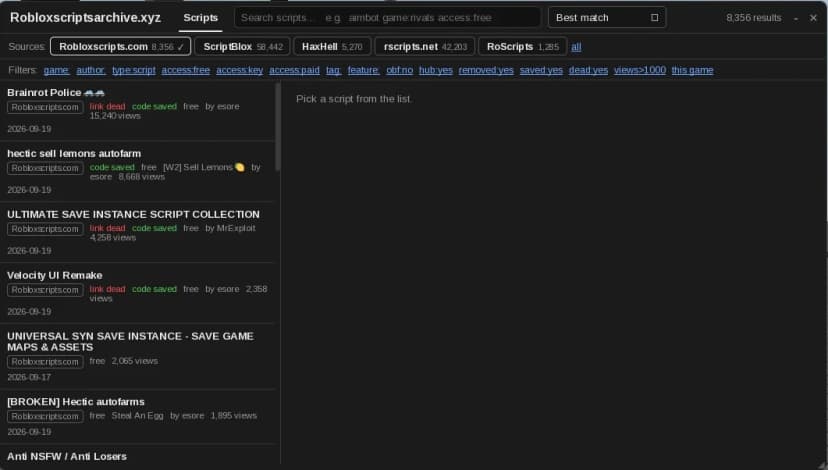The width and height of the screenshot is (828, 470).
Task: Click 'Steal An Egg' game label
Action: (137, 416)
